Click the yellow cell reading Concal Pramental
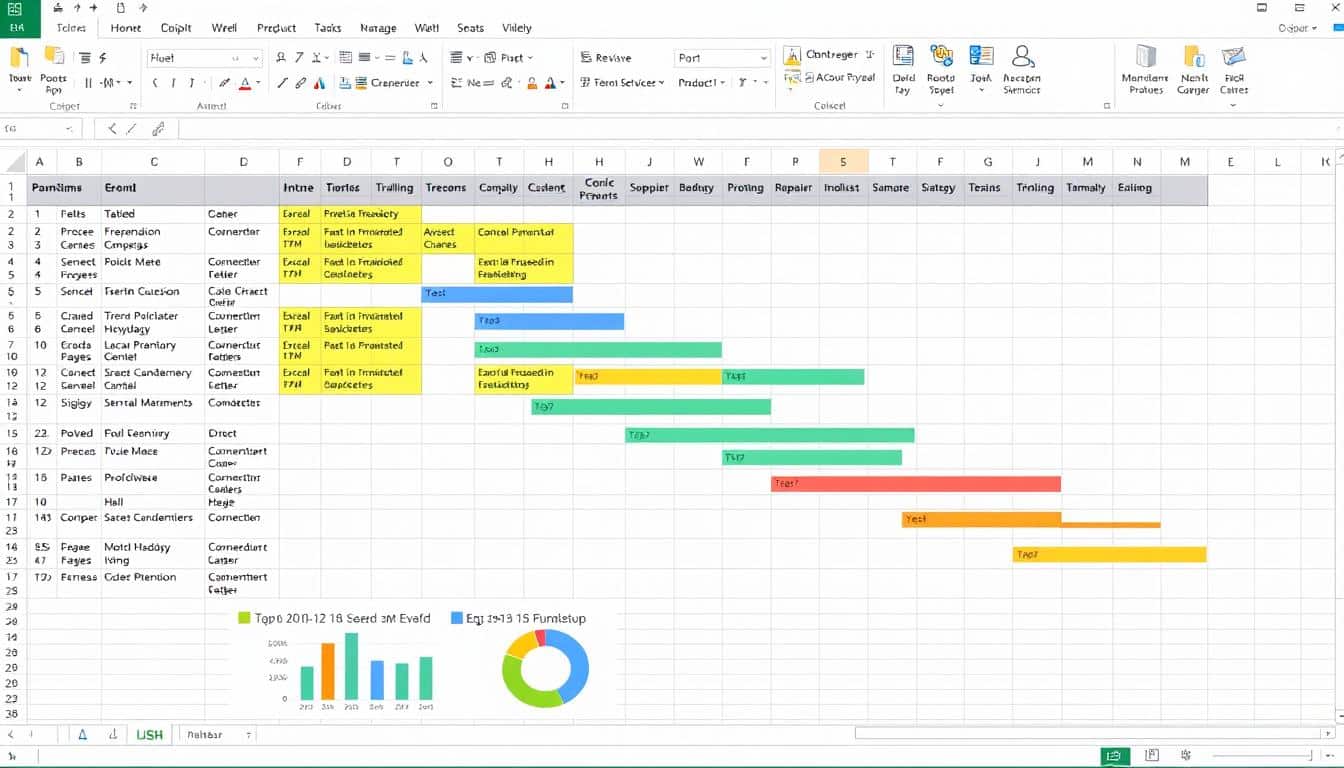The height and width of the screenshot is (768, 1344). 523,238
